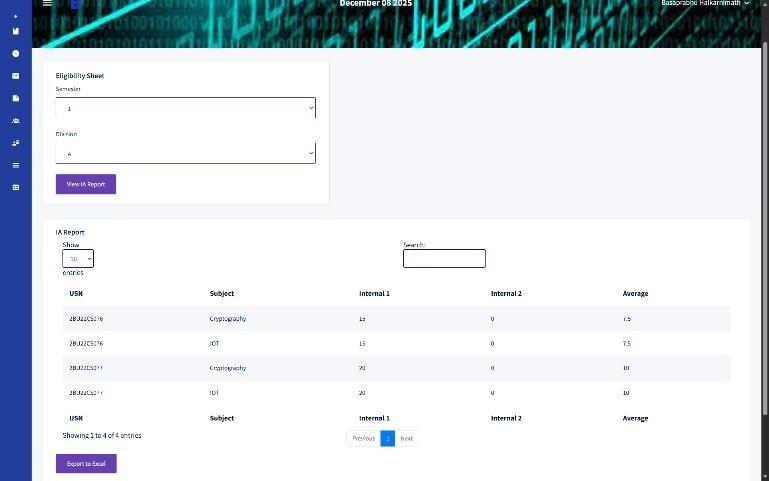
Task: Click the USN cell in the first row
Action: pyautogui.click(x=86, y=319)
